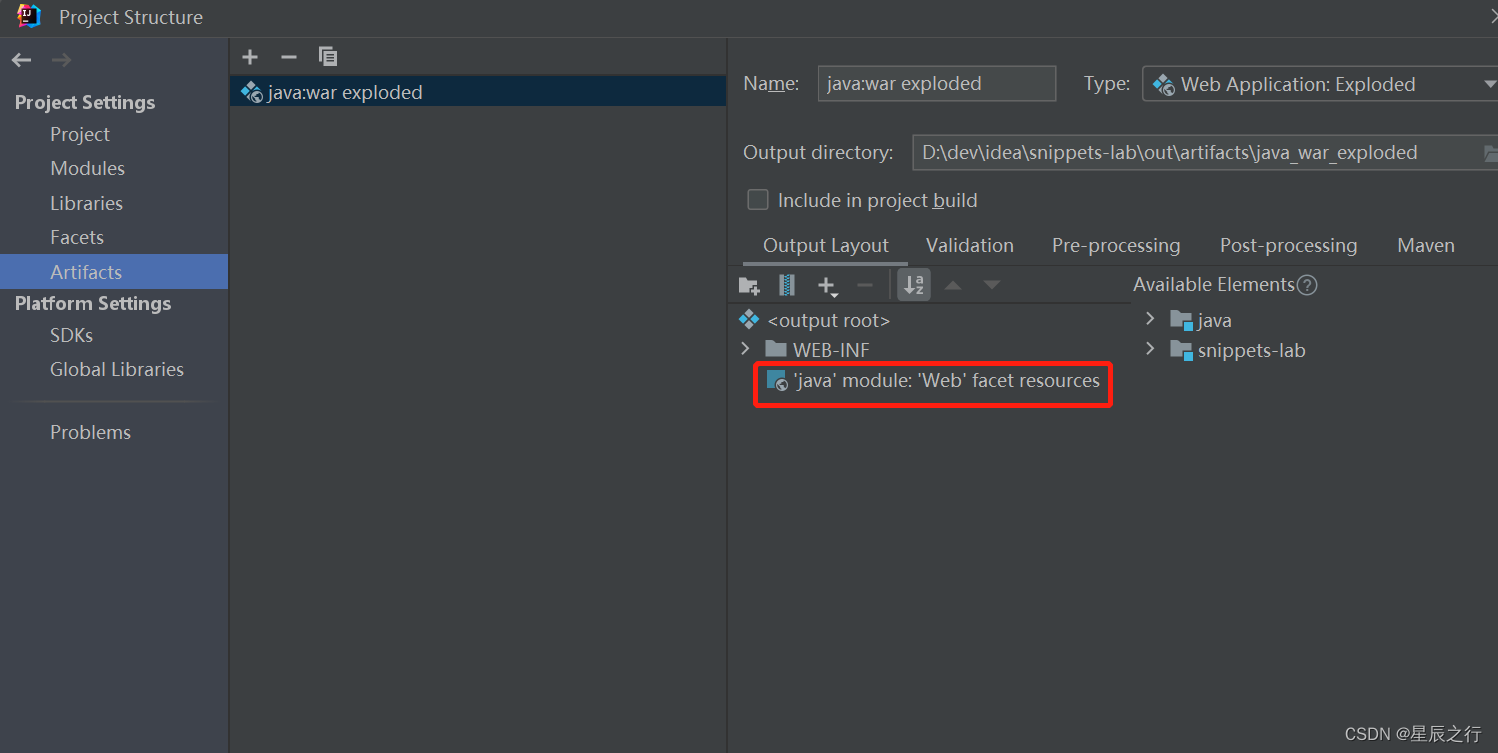This screenshot has height=753, width=1498.
Task: Open the Post-processing tab
Action: coord(1288,246)
